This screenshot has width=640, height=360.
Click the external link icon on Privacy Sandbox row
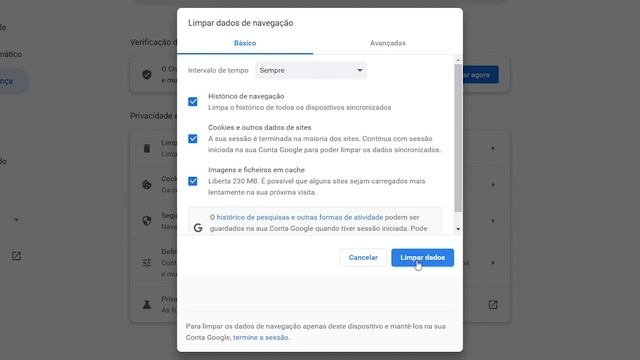point(493,304)
